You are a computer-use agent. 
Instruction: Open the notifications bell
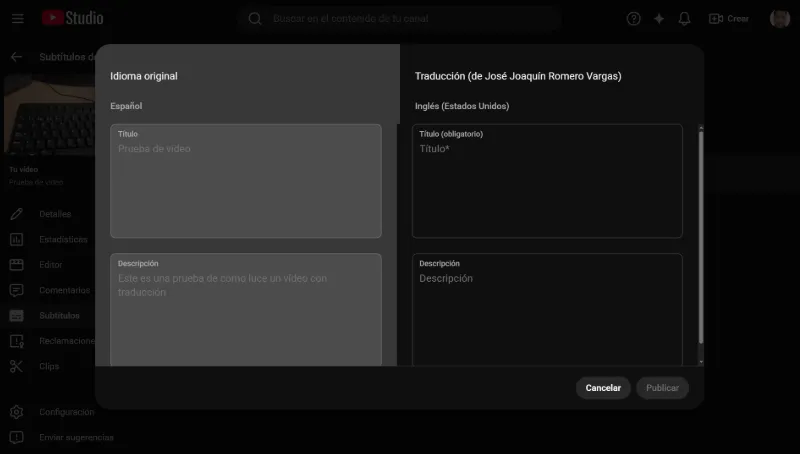tap(684, 19)
